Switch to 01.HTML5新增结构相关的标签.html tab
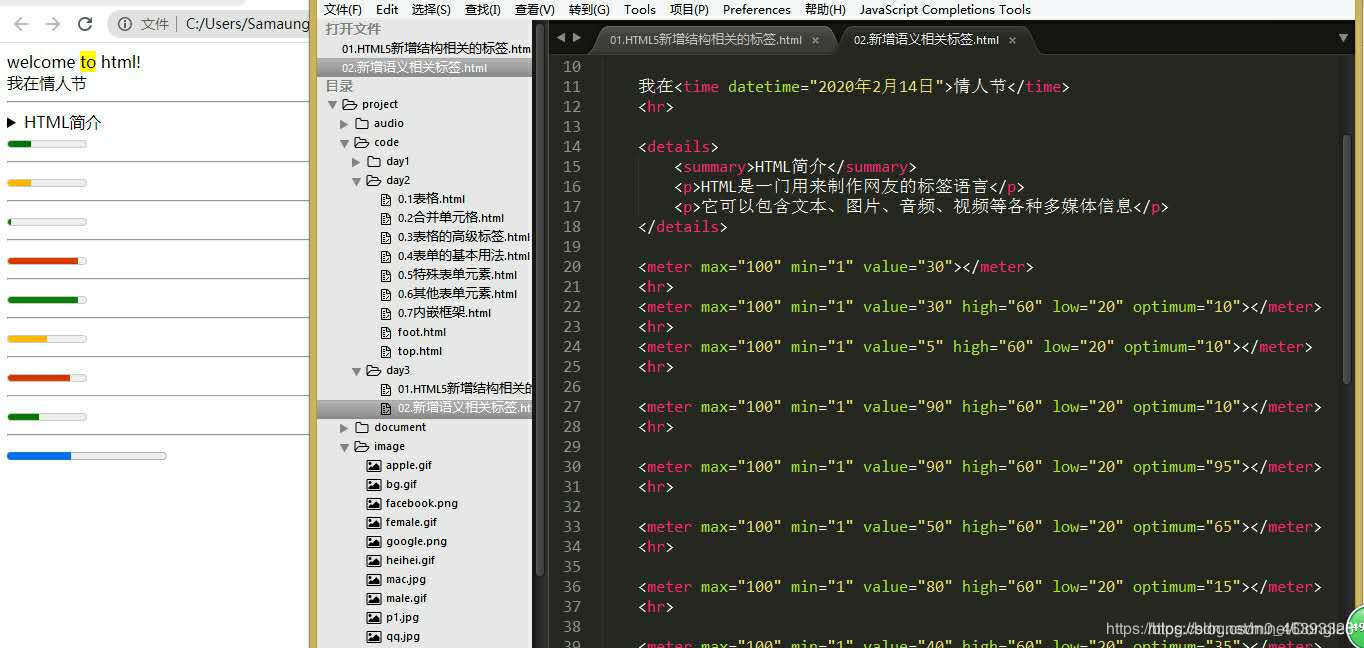Screen dimensions: 1364x648 (x=705, y=40)
